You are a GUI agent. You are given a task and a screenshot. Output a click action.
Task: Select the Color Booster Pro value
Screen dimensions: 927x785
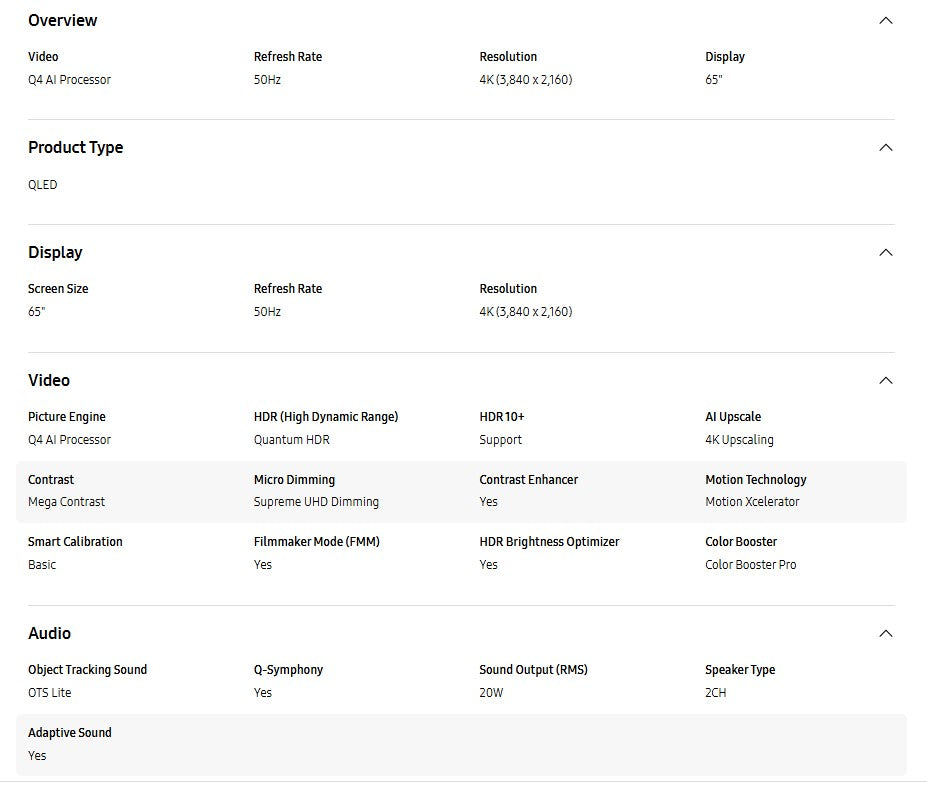751,565
